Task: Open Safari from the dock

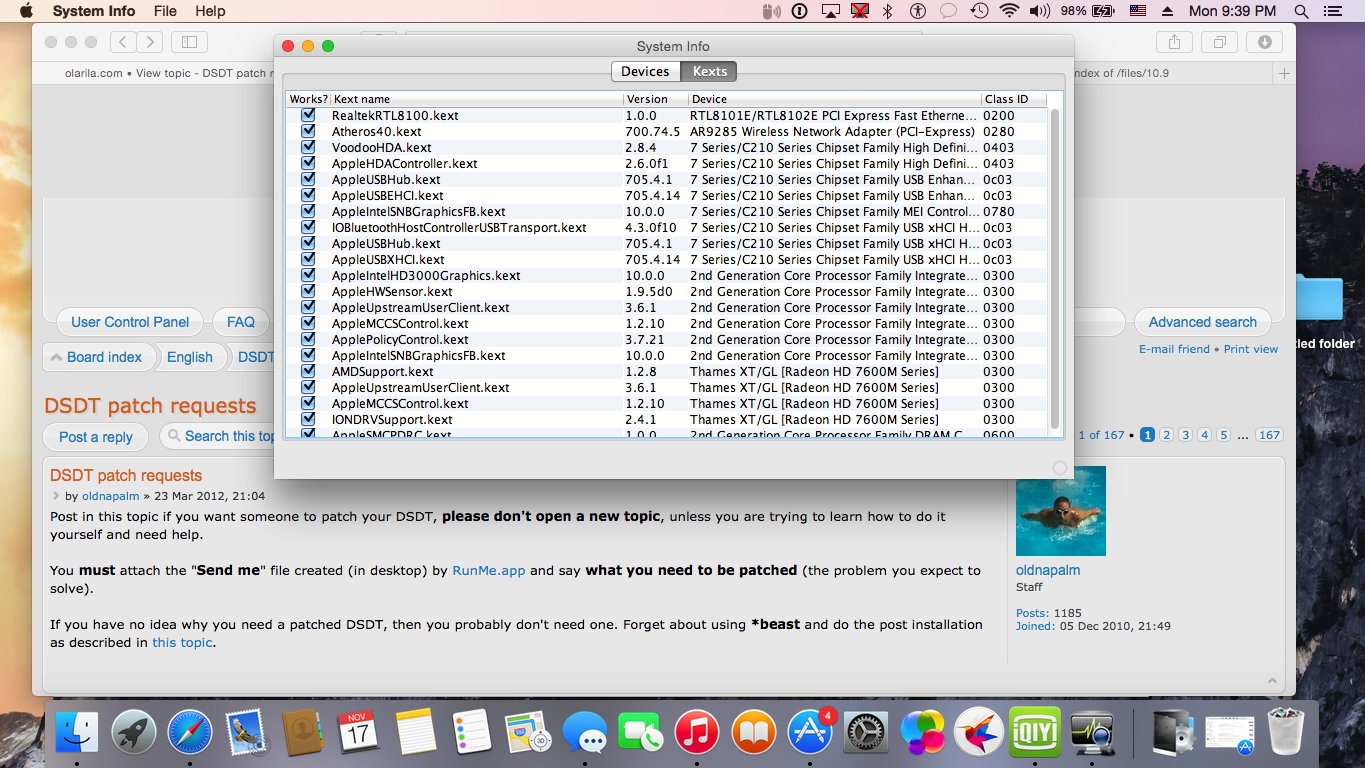Action: [190, 732]
